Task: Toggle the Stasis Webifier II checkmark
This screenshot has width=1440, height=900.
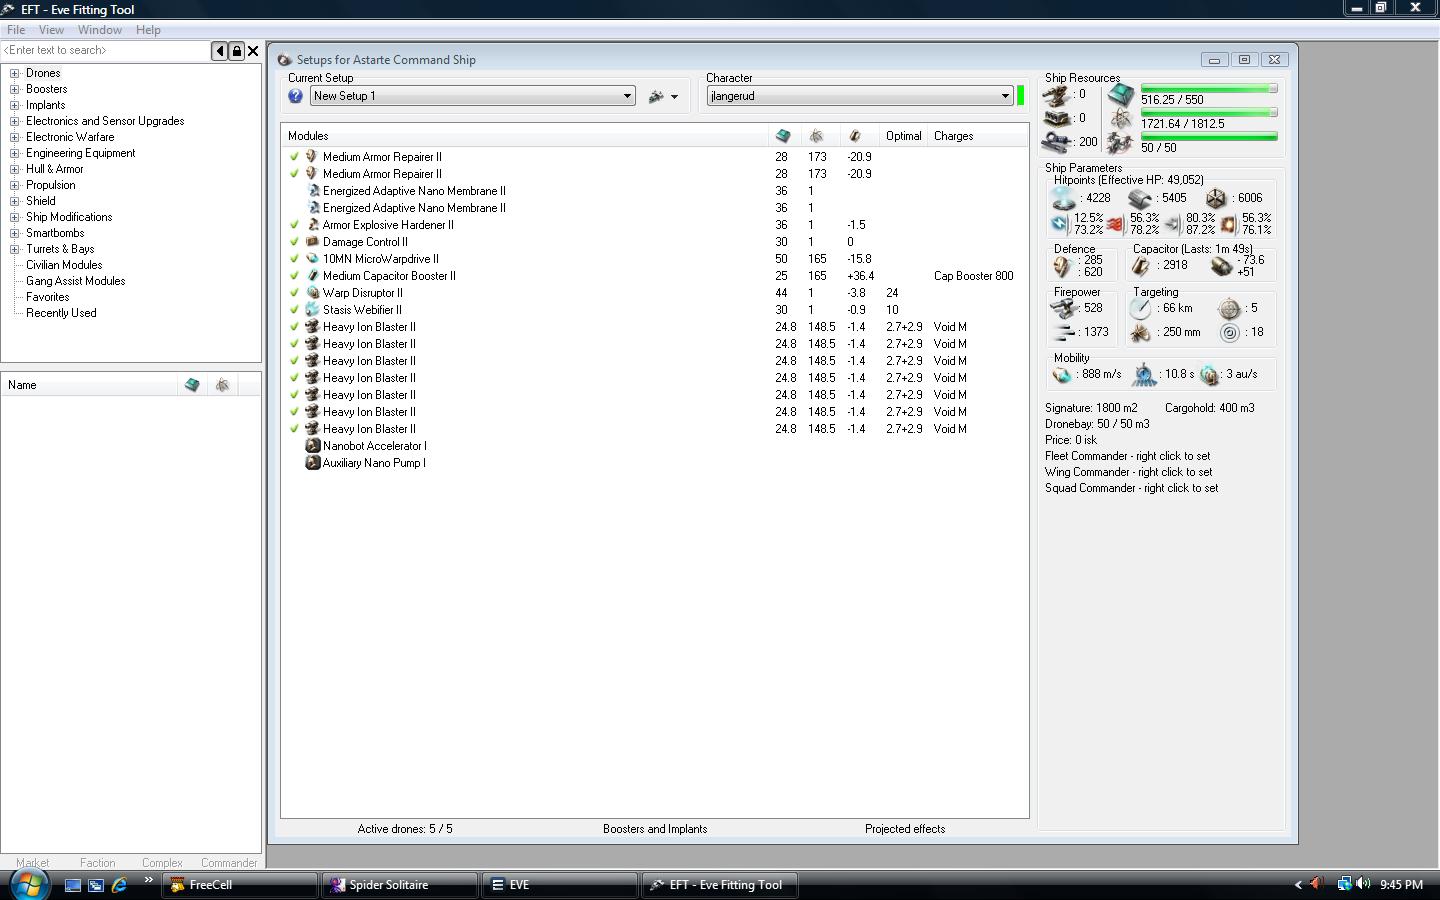Action: coord(294,310)
